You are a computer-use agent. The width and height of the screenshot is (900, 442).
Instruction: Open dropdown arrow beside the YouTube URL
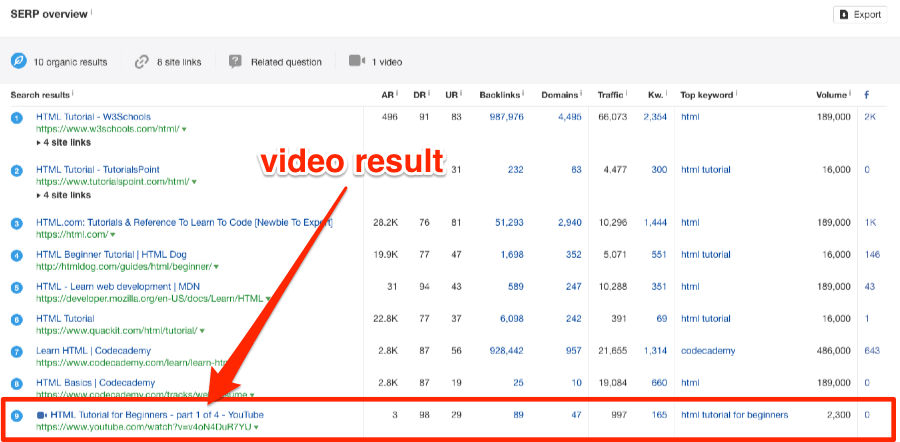257,428
